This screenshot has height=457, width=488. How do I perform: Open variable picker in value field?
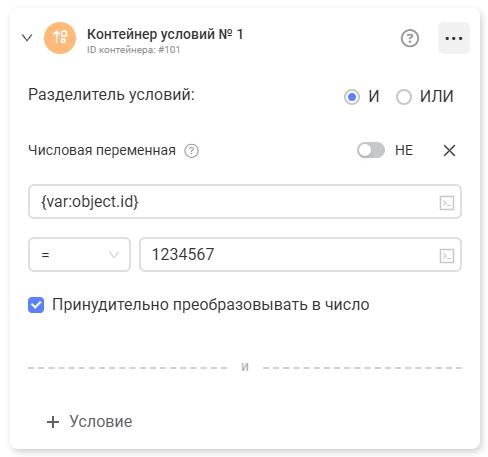(x=447, y=256)
